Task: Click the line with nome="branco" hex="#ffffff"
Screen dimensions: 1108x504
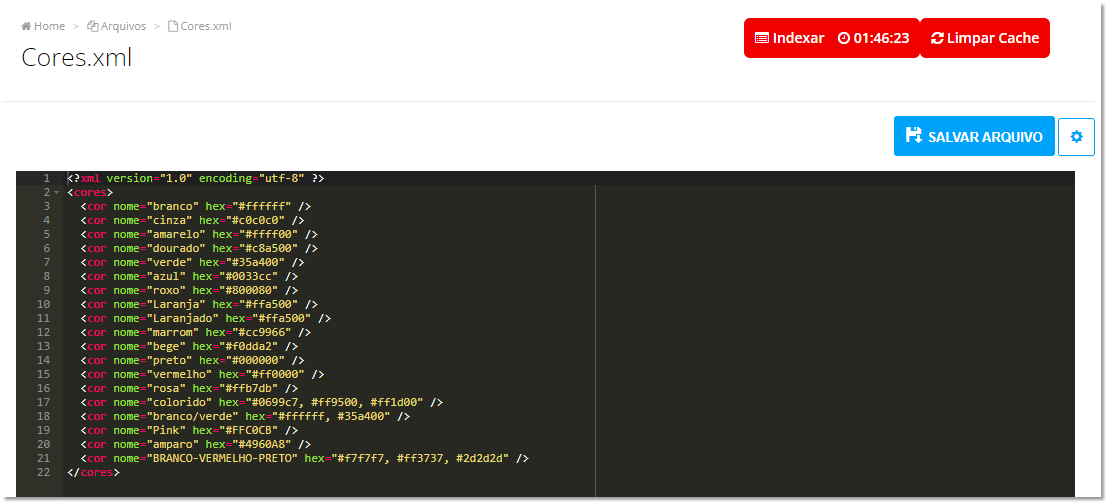Action: (x=196, y=206)
